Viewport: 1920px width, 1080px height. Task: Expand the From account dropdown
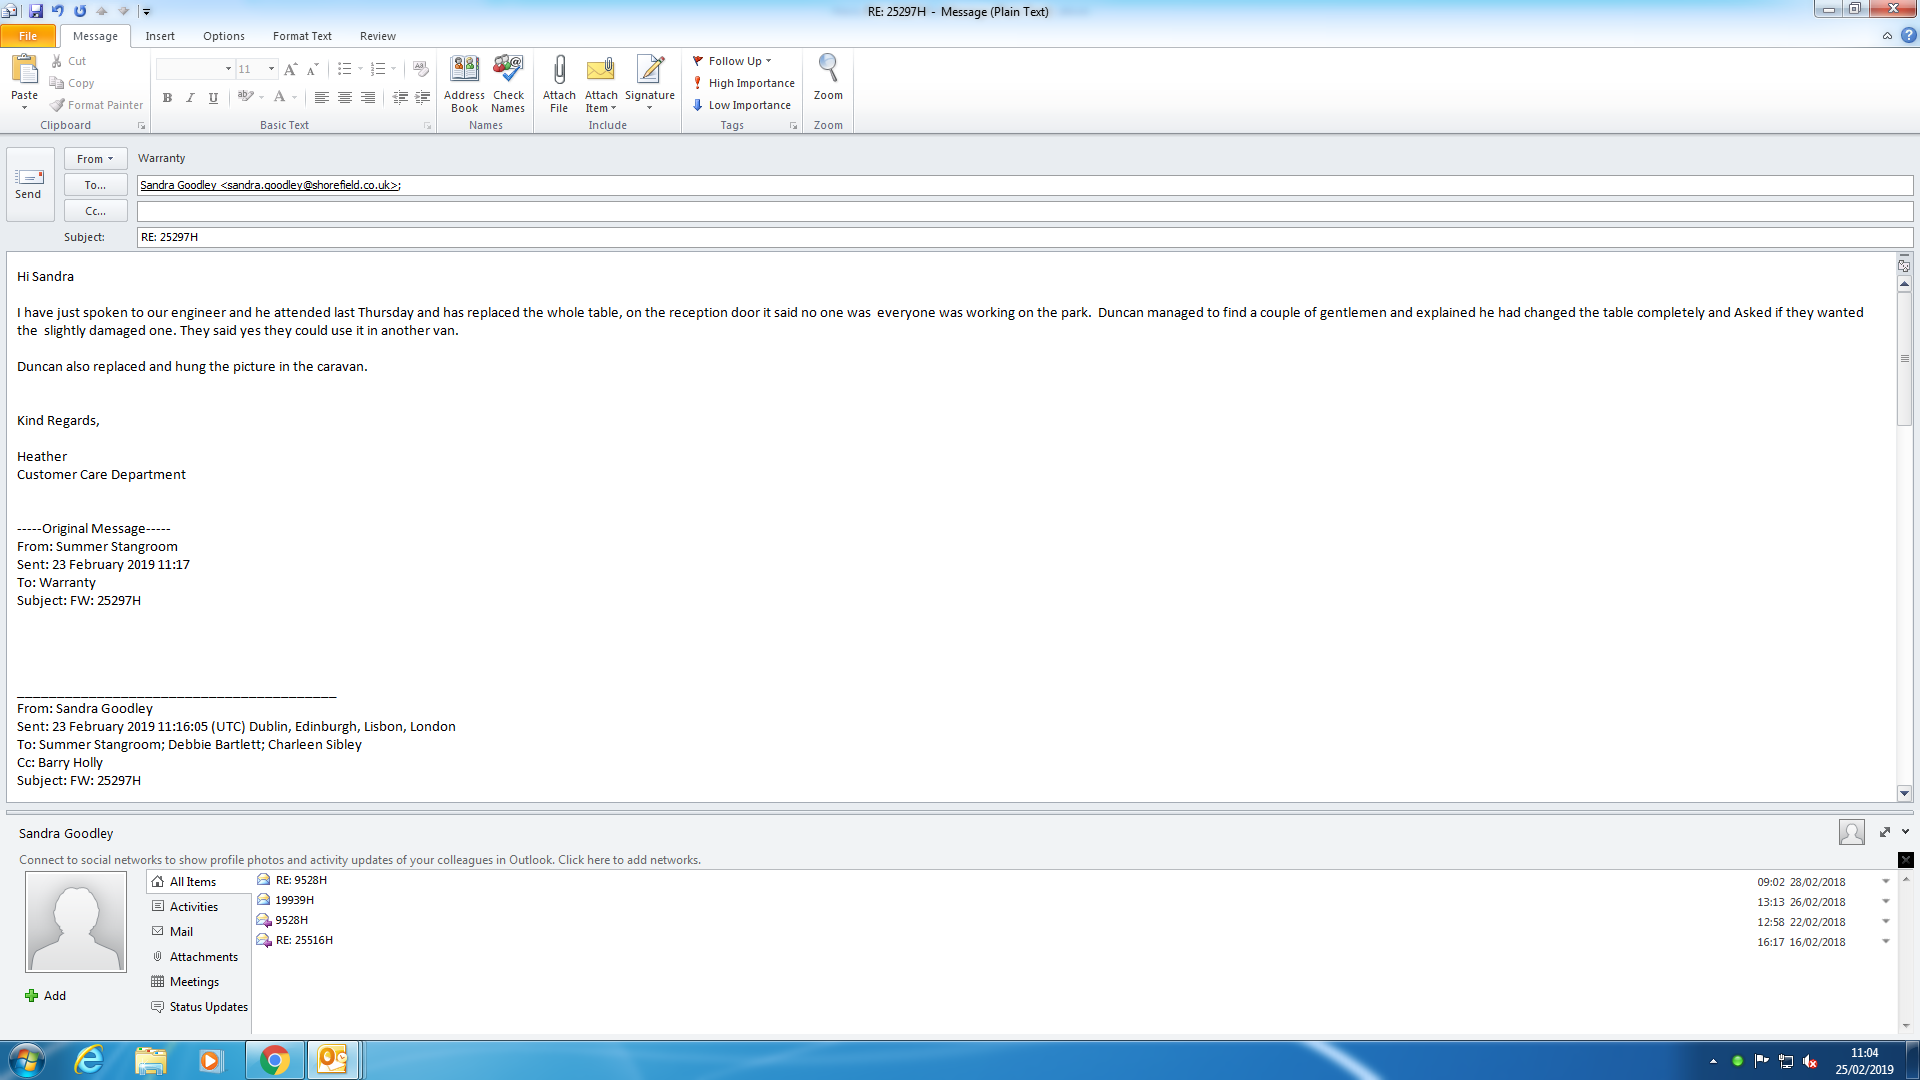coord(95,159)
